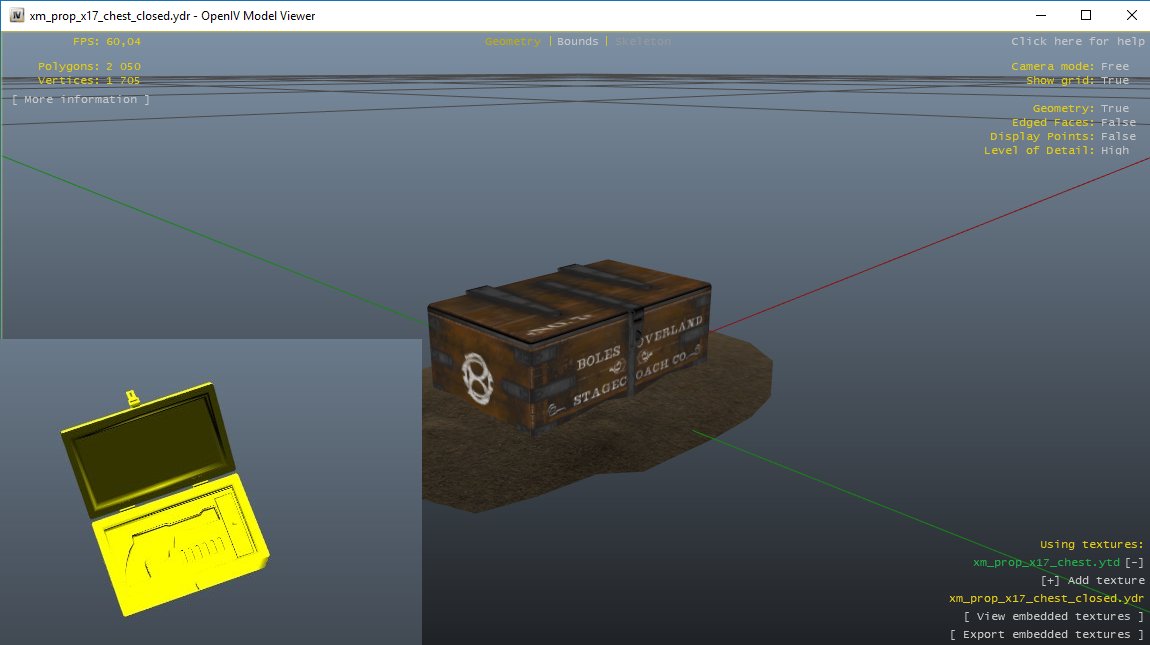The width and height of the screenshot is (1150, 645).
Task: Maximize the Model Viewer window
Action: (1086, 15)
